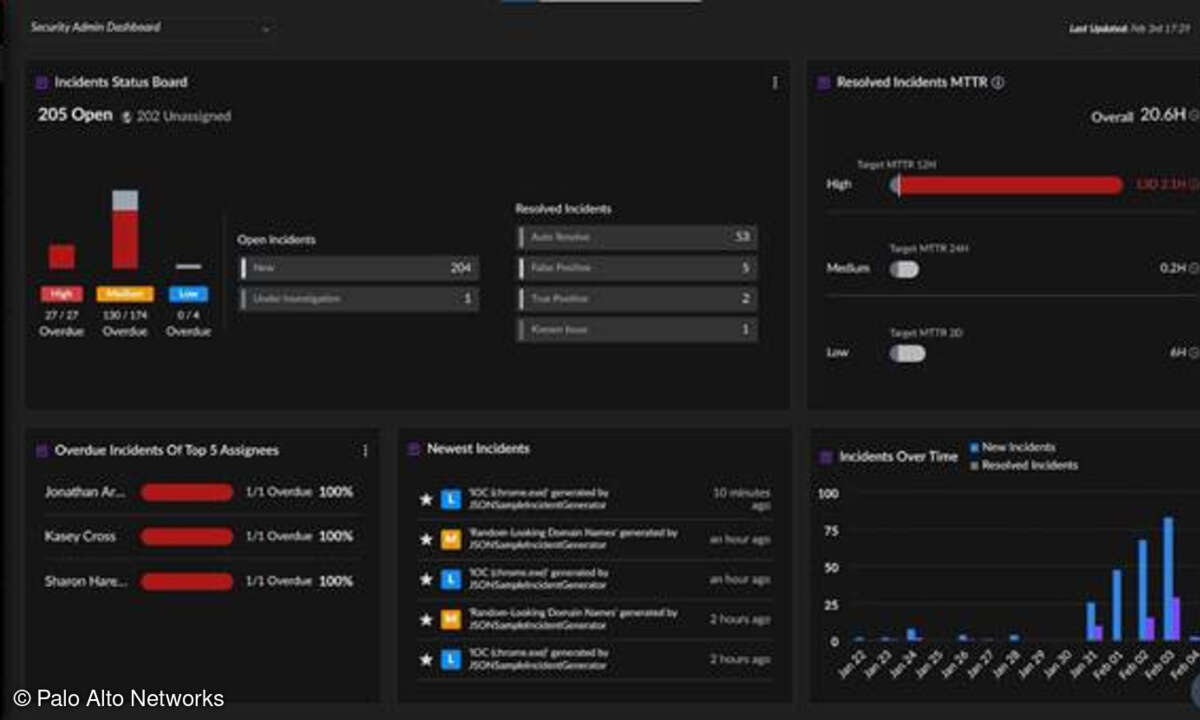Click the Feb 02 blue New Incidents bar

click(1142, 590)
